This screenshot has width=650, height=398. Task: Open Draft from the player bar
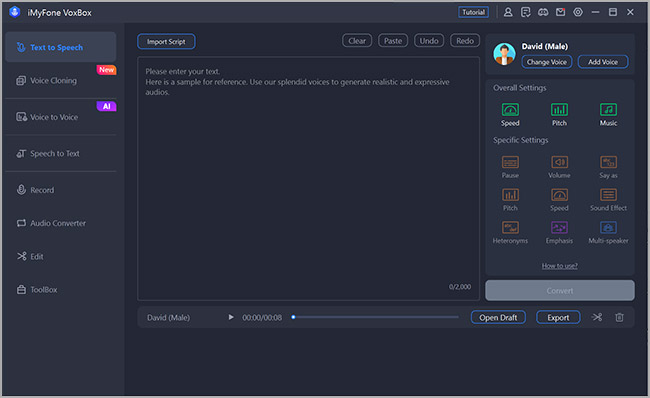pos(498,317)
